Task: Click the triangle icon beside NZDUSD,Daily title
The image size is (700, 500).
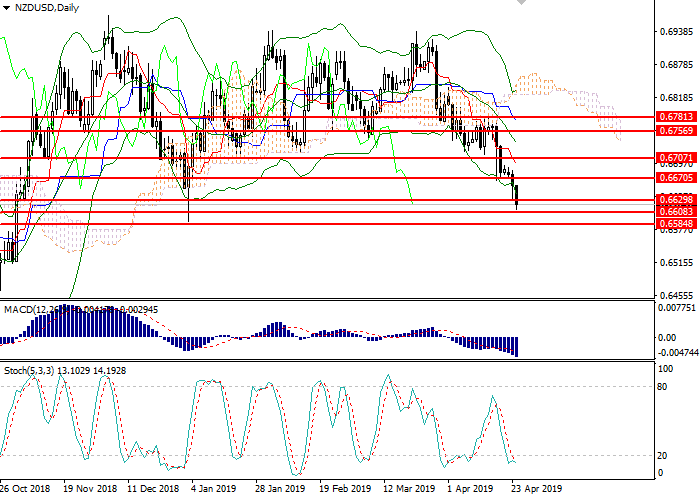Action: point(7,8)
